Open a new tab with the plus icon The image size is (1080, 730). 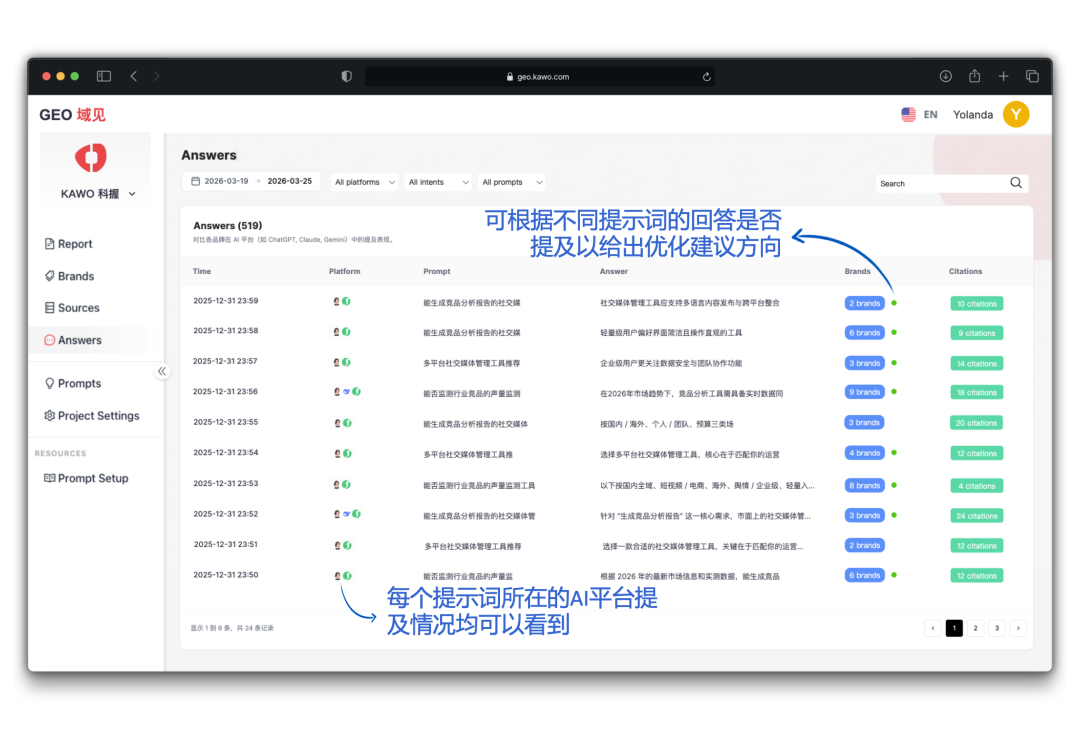point(1003,76)
